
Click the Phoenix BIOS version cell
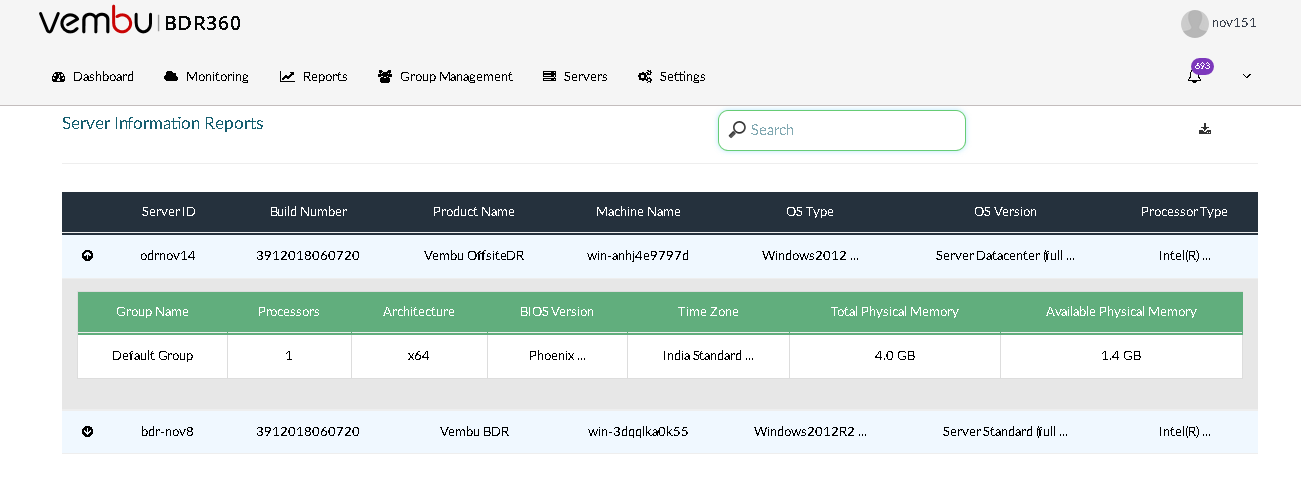(x=557, y=356)
